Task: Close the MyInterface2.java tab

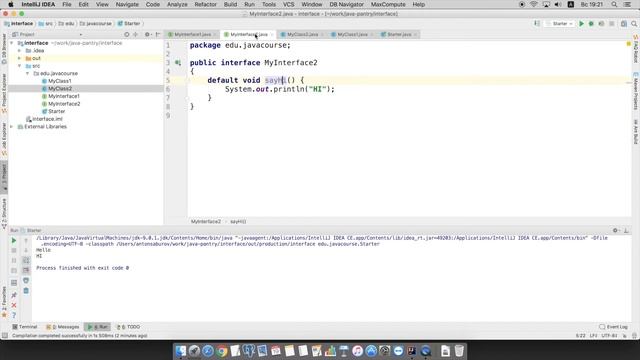Action: pyautogui.click(x=272, y=35)
